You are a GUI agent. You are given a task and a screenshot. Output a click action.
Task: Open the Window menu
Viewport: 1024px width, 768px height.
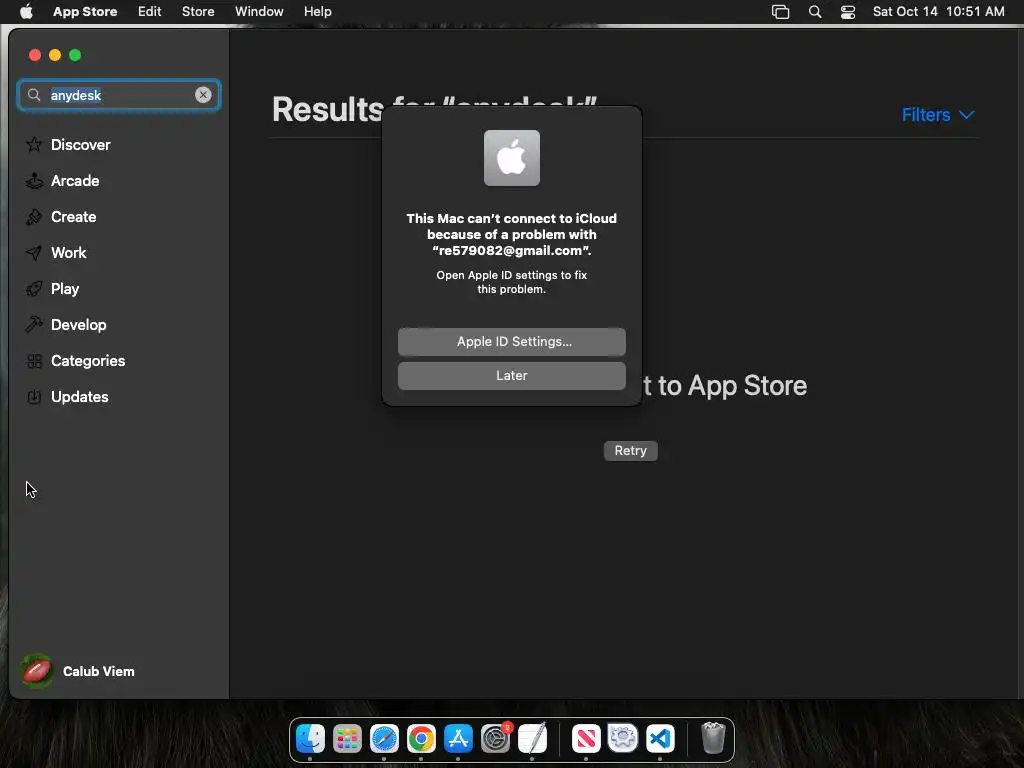coord(259,11)
